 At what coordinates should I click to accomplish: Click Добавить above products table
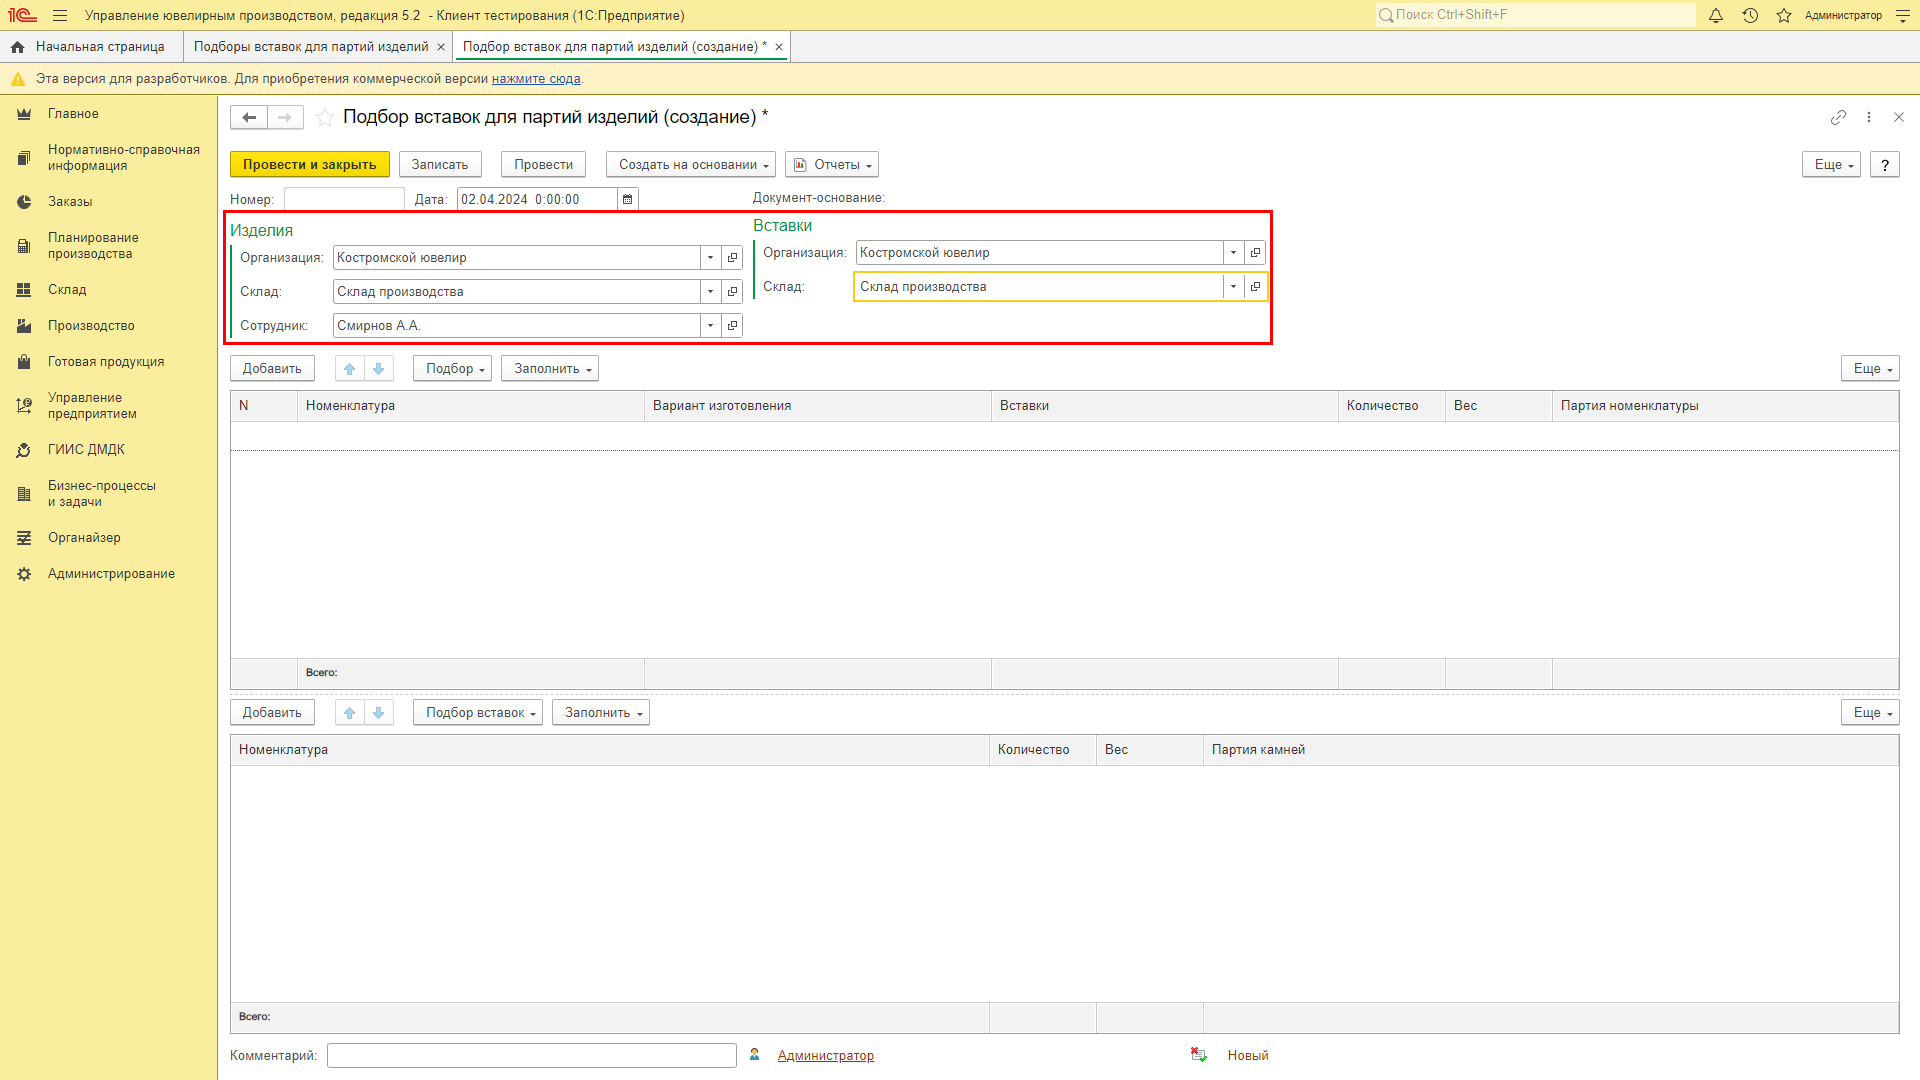tap(272, 369)
